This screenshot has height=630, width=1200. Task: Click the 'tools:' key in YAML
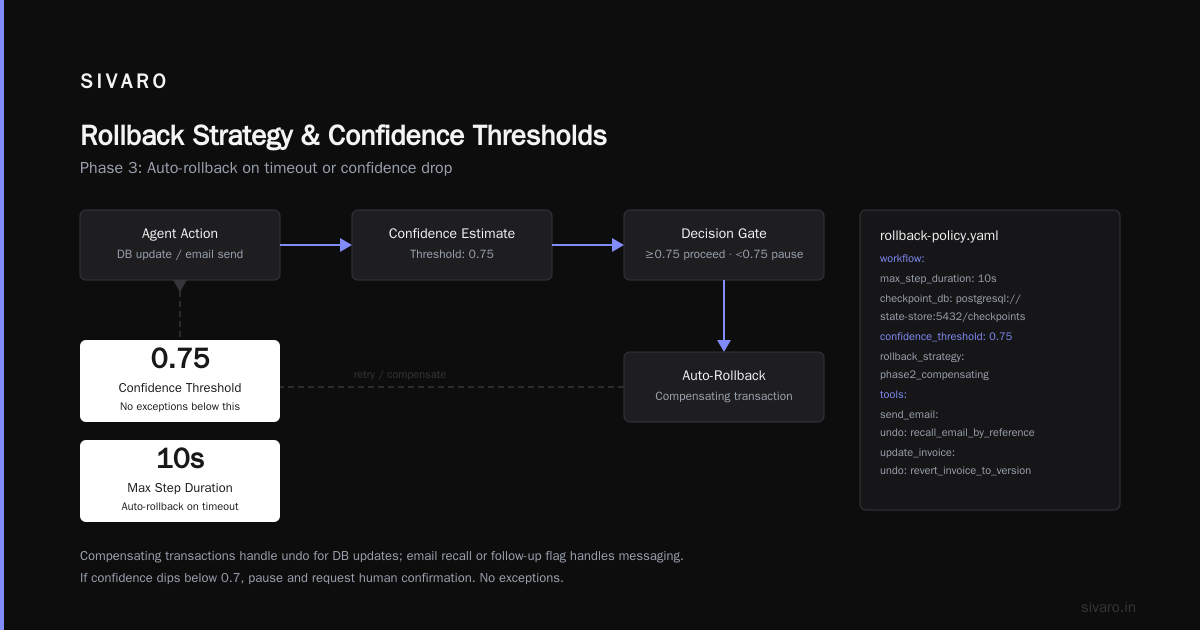pos(895,394)
